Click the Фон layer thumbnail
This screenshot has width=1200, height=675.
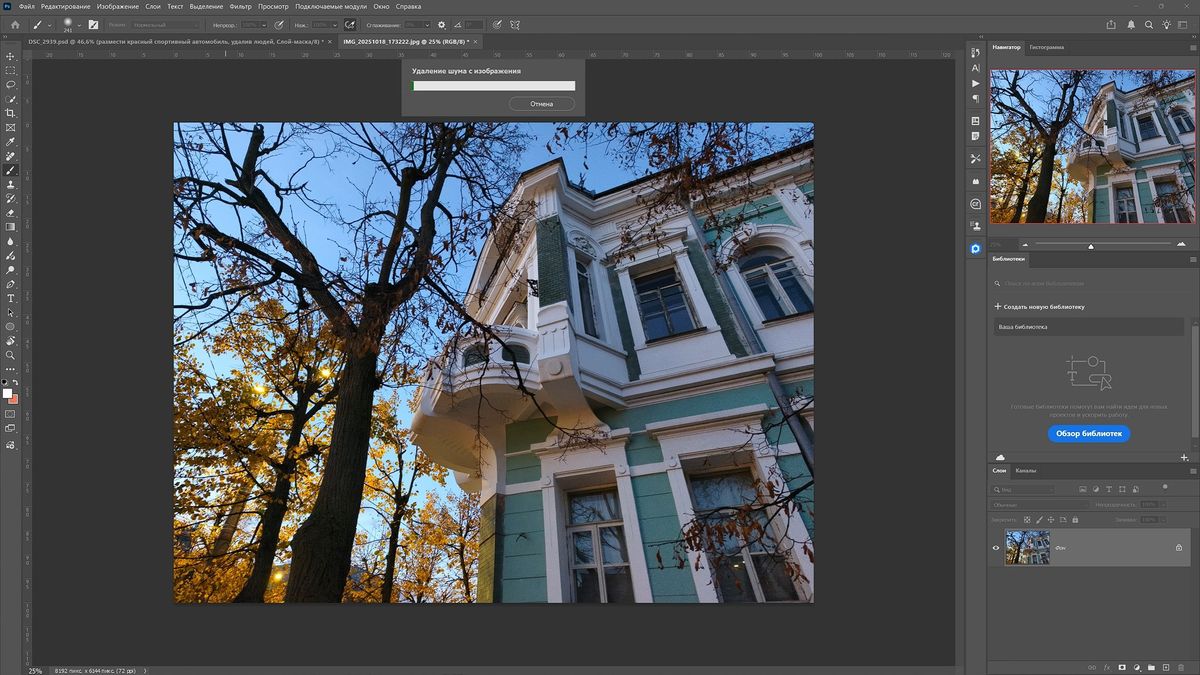(x=1028, y=547)
